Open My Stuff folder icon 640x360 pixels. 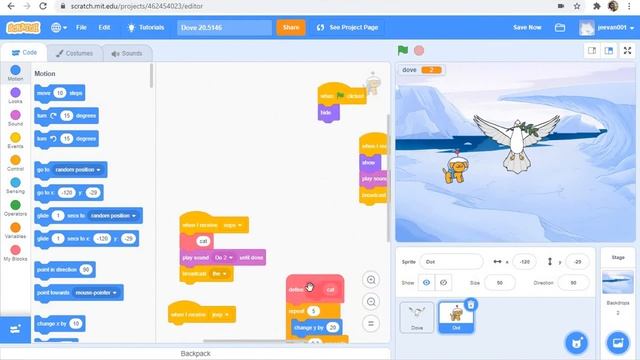click(x=560, y=27)
